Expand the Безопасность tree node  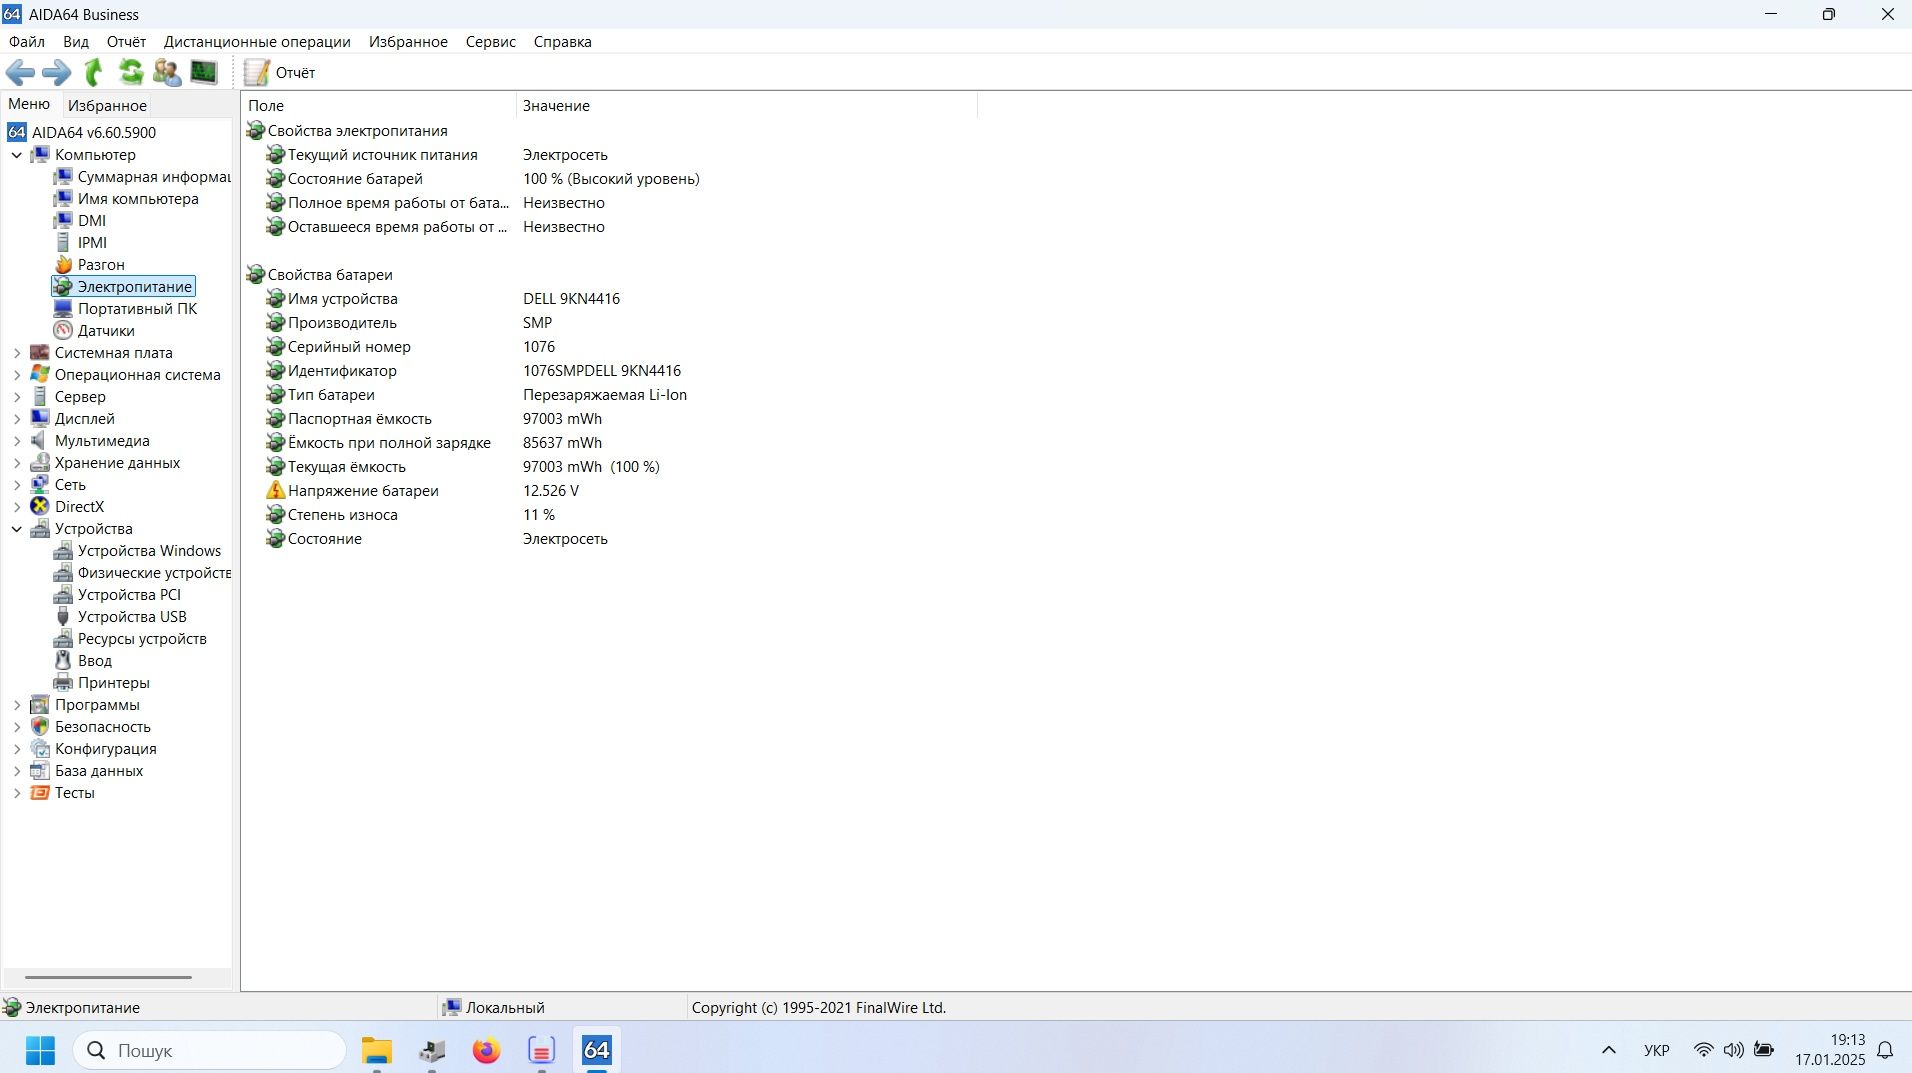(17, 727)
